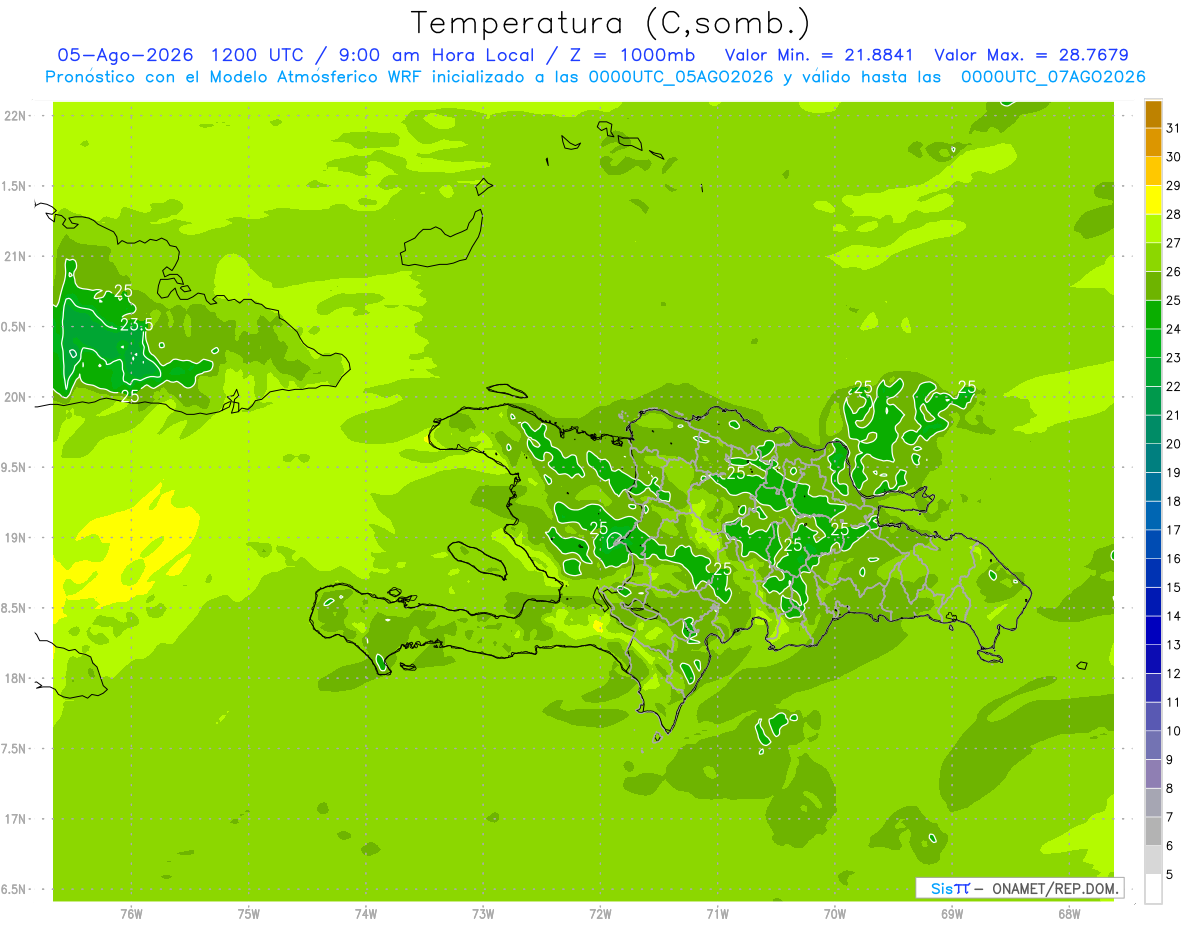Click the legend value '28'

pos(1173,214)
